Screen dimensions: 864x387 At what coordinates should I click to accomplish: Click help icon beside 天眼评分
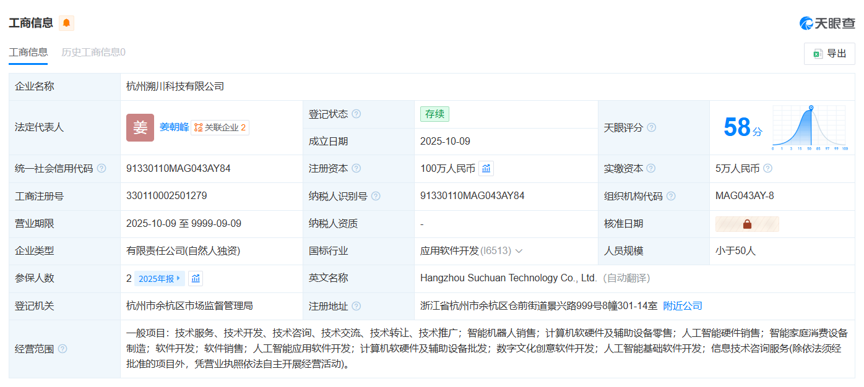pyautogui.click(x=651, y=127)
